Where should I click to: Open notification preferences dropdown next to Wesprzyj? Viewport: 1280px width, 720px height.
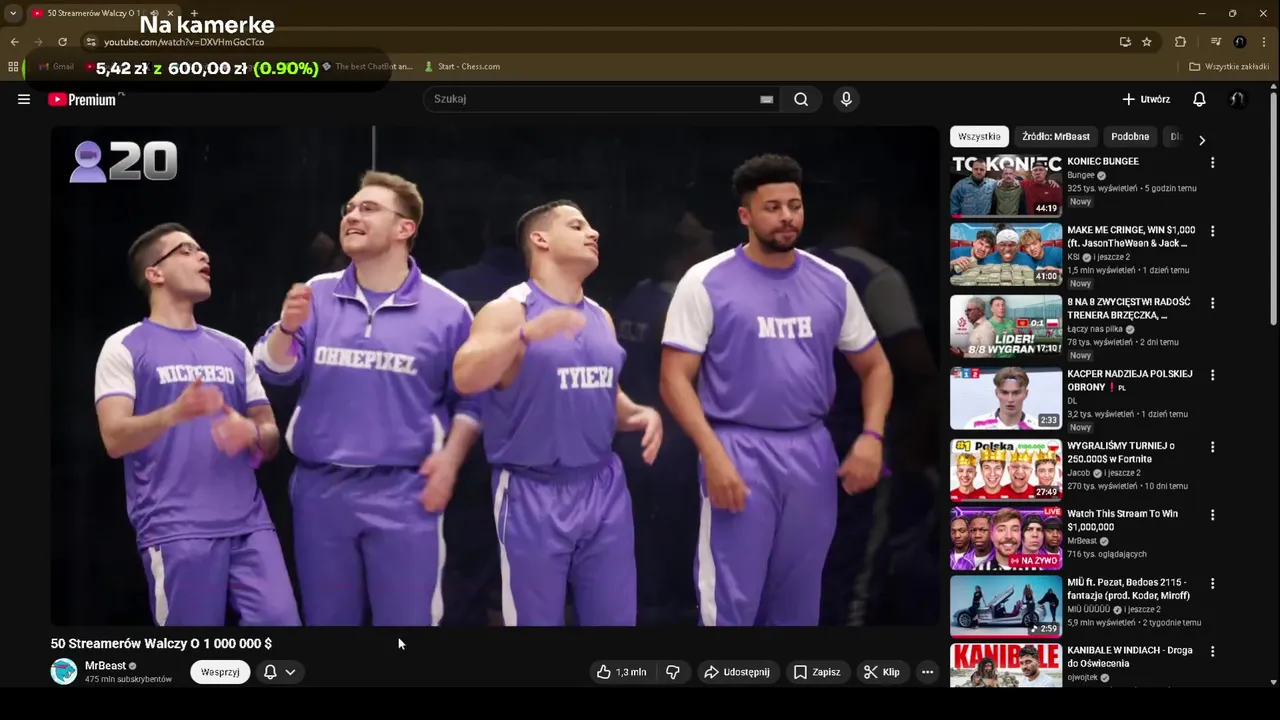[280, 672]
